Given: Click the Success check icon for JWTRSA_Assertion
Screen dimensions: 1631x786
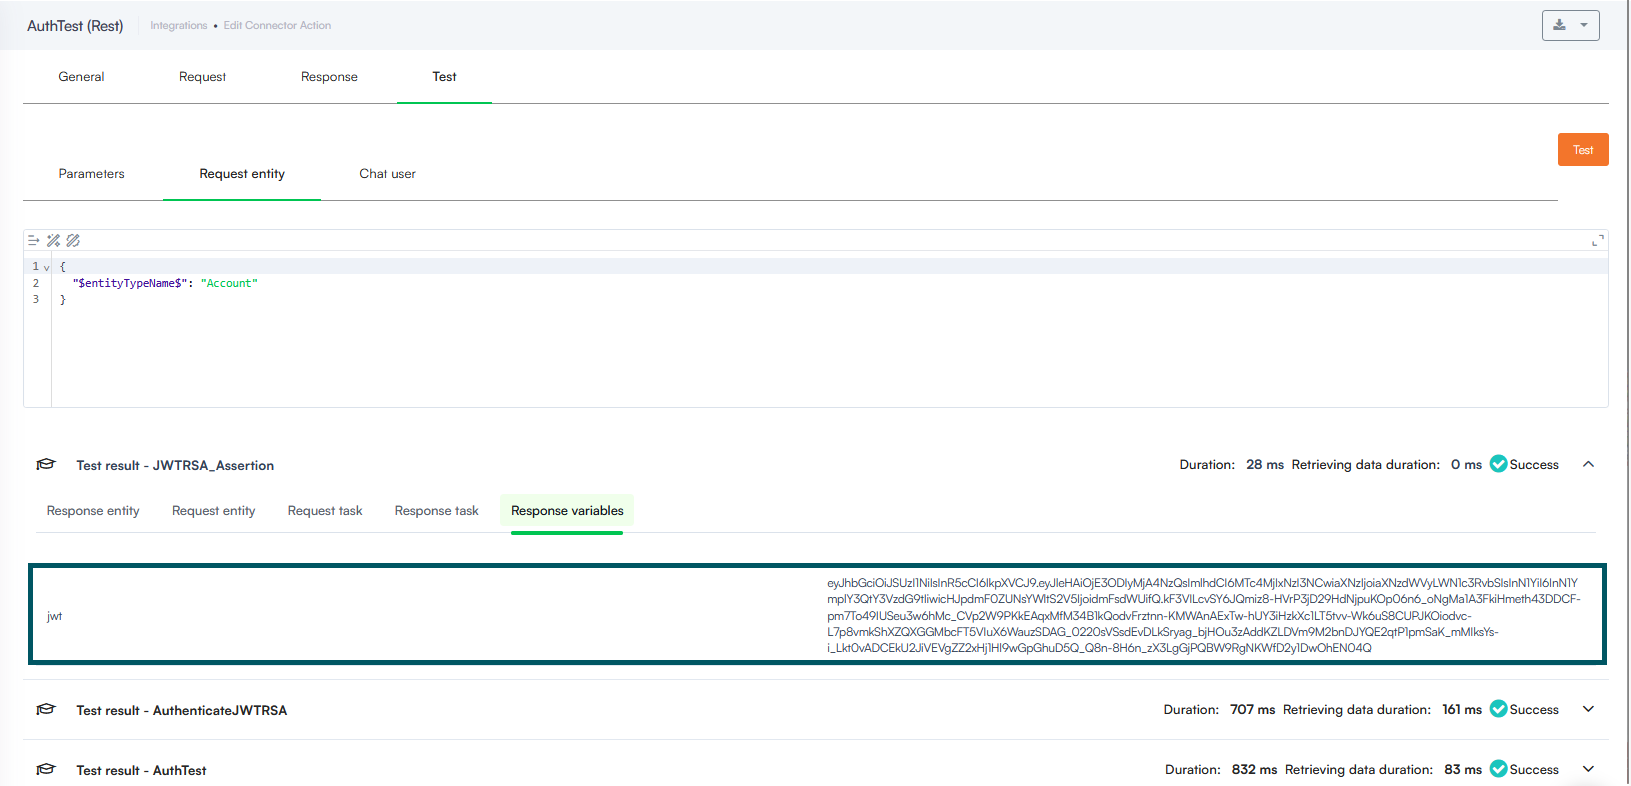Looking at the screenshot, I should (x=1498, y=464).
